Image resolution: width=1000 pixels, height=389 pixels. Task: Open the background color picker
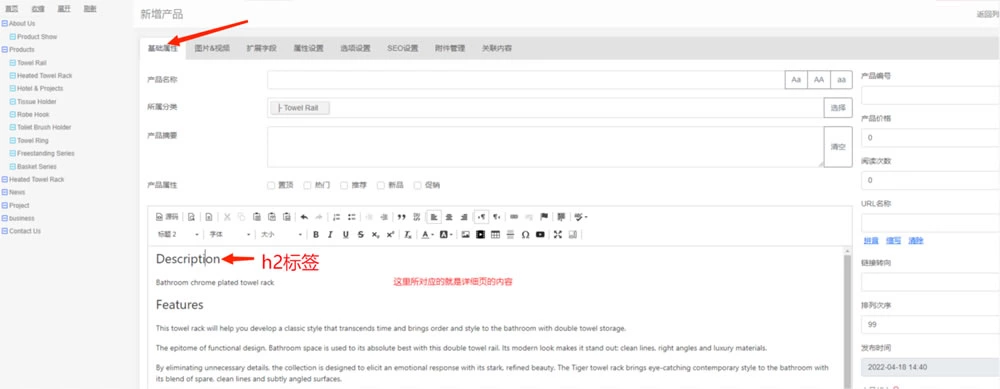point(447,235)
